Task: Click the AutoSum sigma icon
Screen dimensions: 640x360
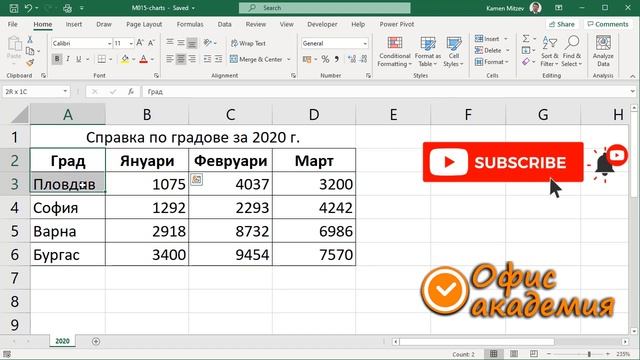Action: 526,38
